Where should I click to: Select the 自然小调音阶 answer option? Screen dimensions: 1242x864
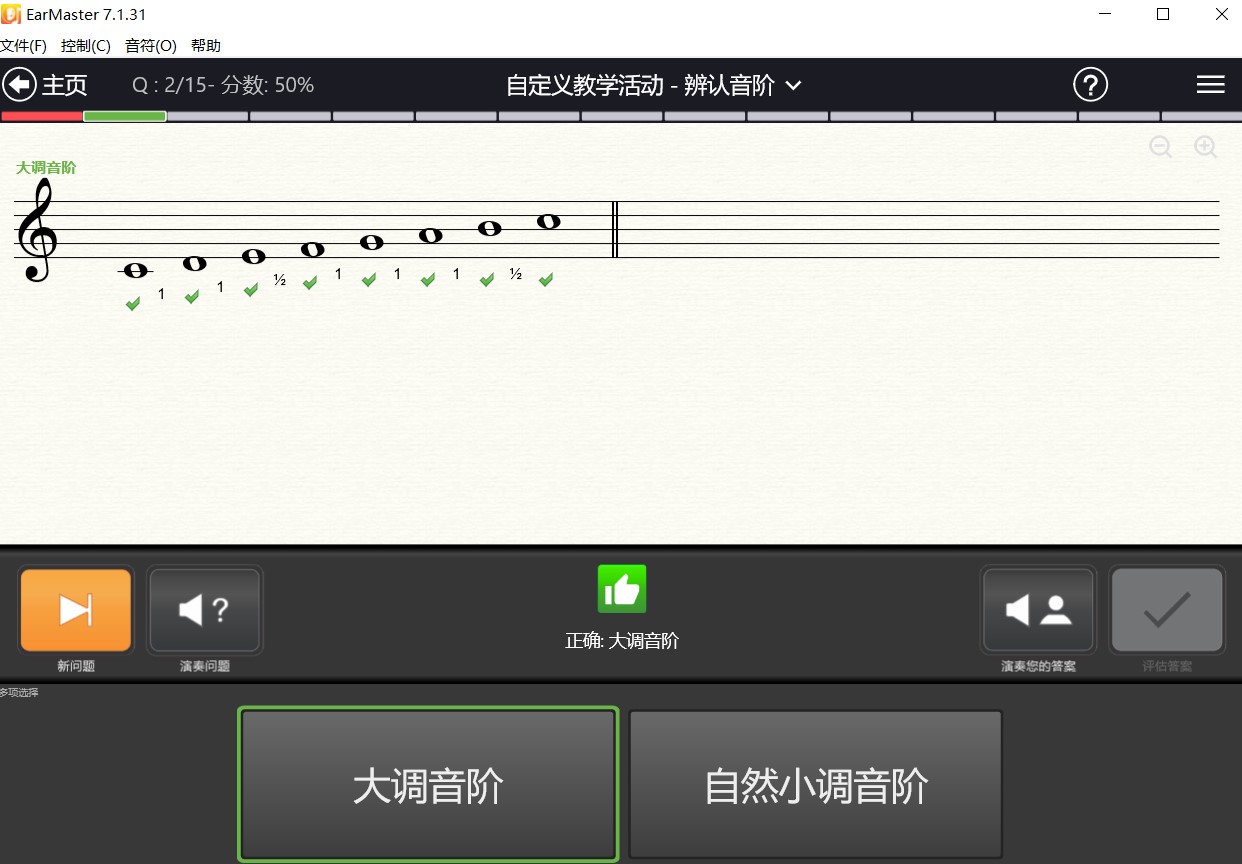(x=815, y=785)
